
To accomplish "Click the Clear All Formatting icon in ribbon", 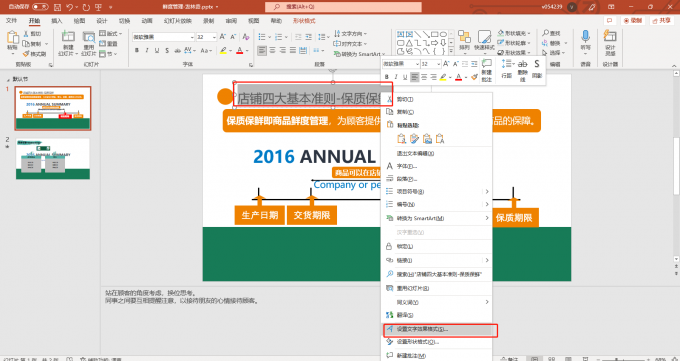I will point(246,37).
